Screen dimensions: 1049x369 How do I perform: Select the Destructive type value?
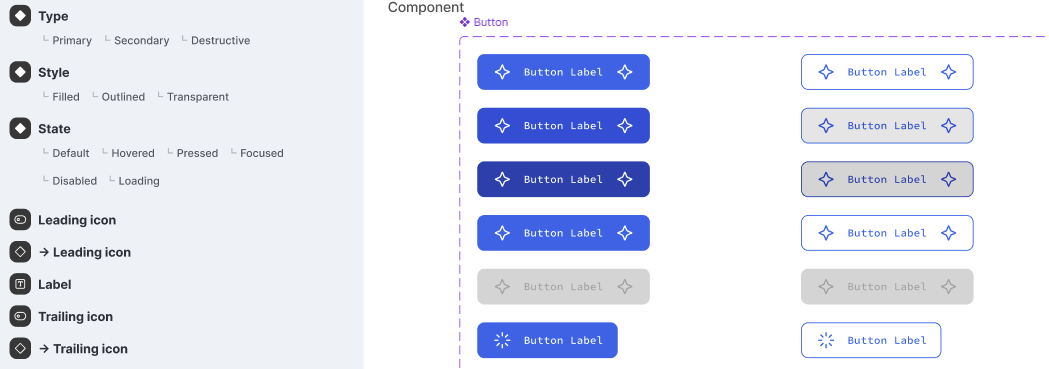click(x=220, y=41)
